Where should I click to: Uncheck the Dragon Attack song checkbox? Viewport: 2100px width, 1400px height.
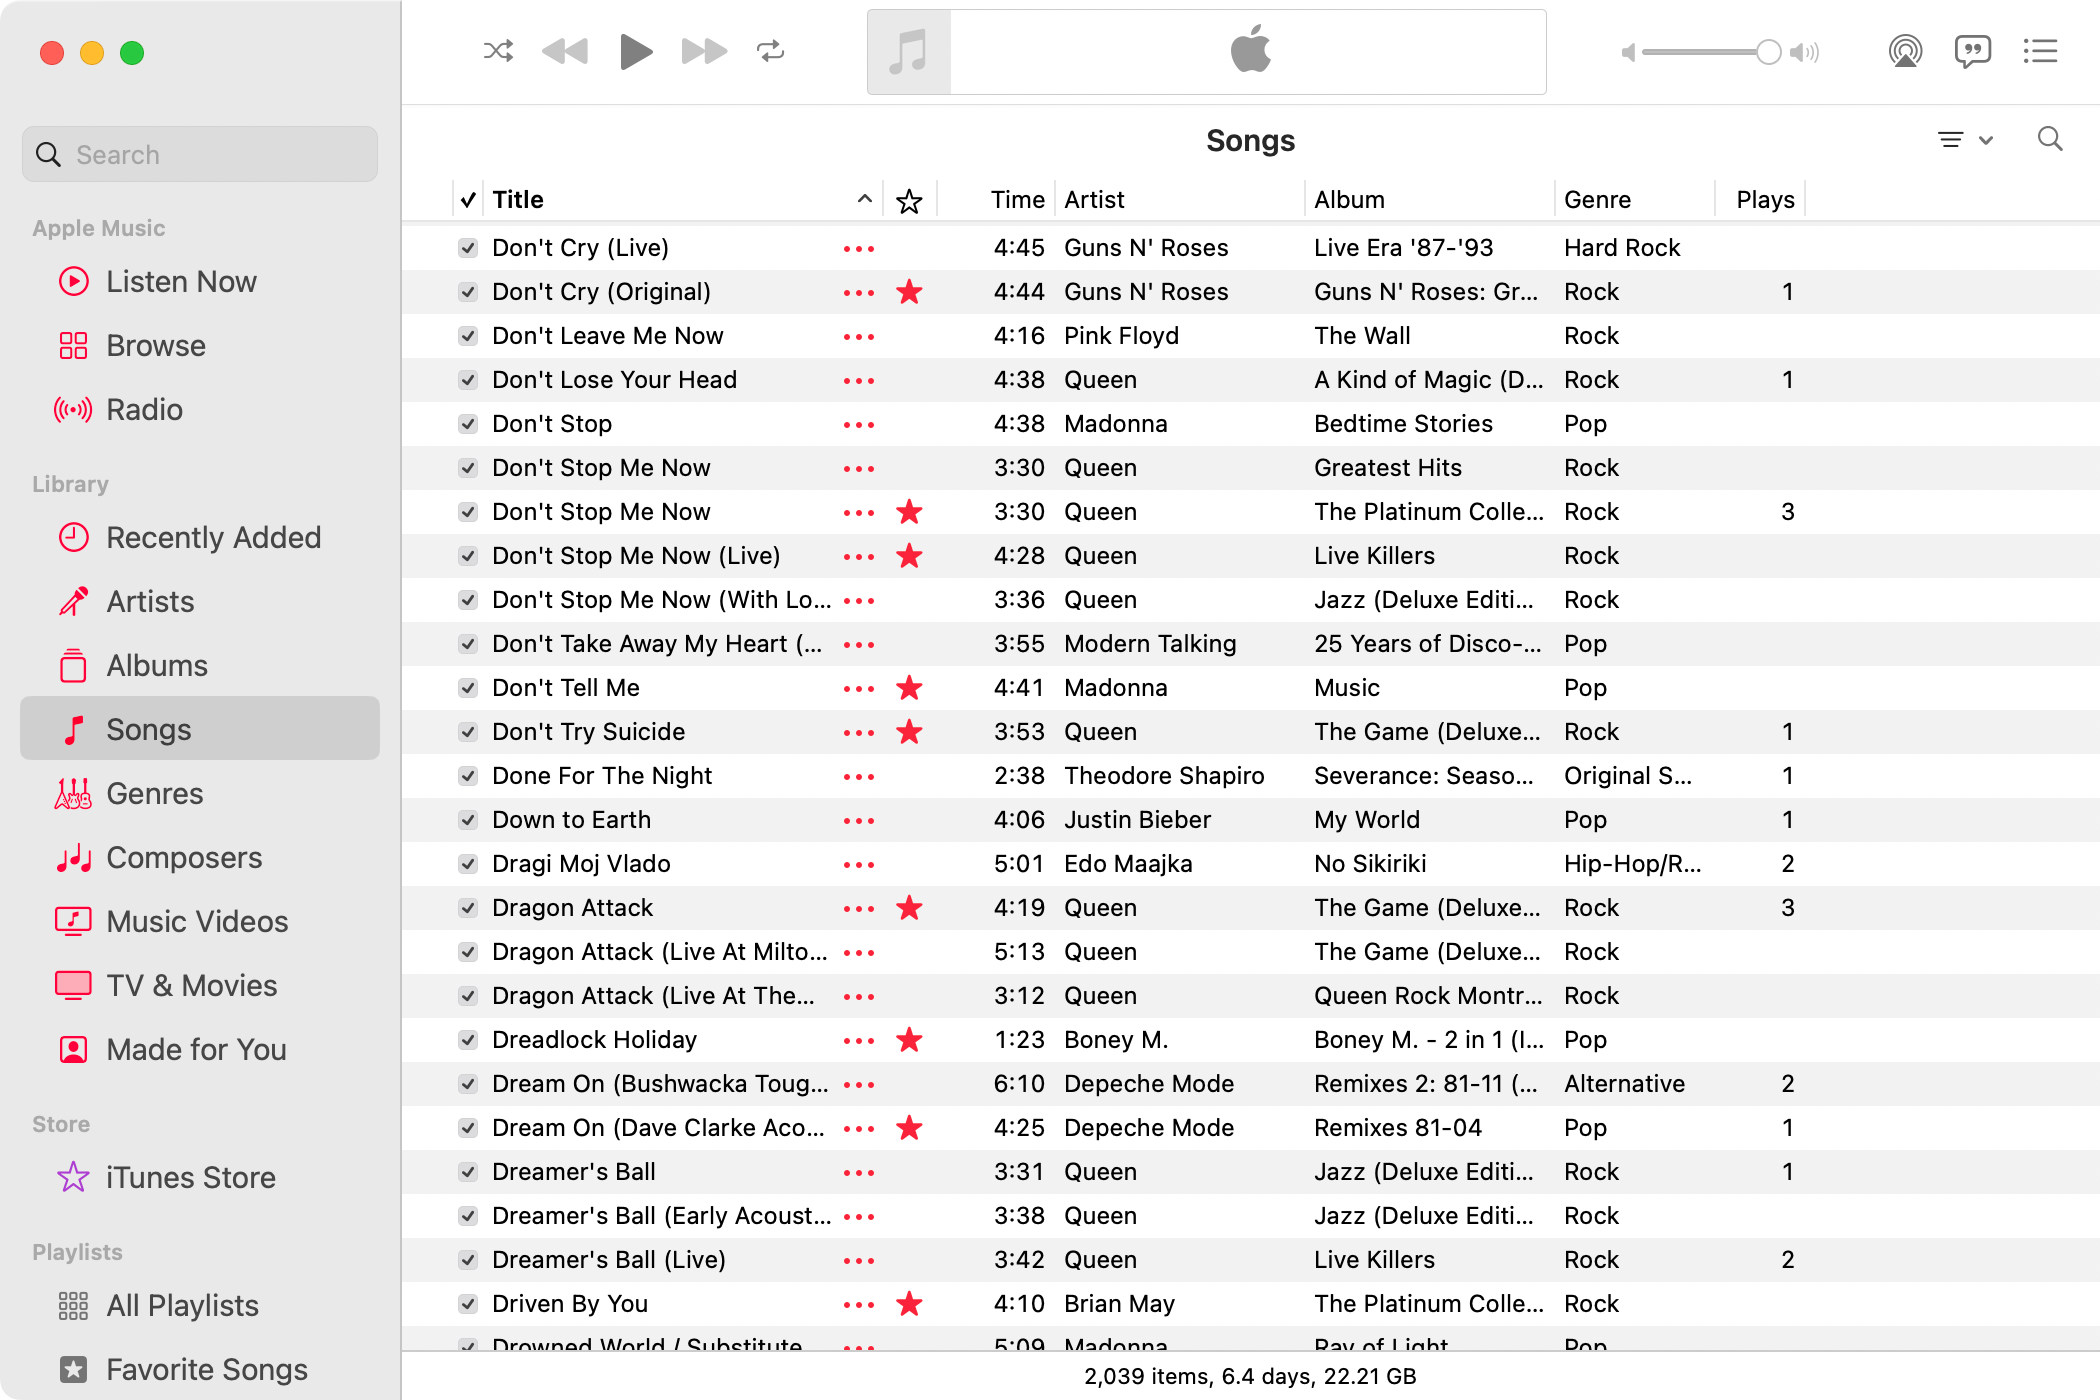[x=467, y=908]
